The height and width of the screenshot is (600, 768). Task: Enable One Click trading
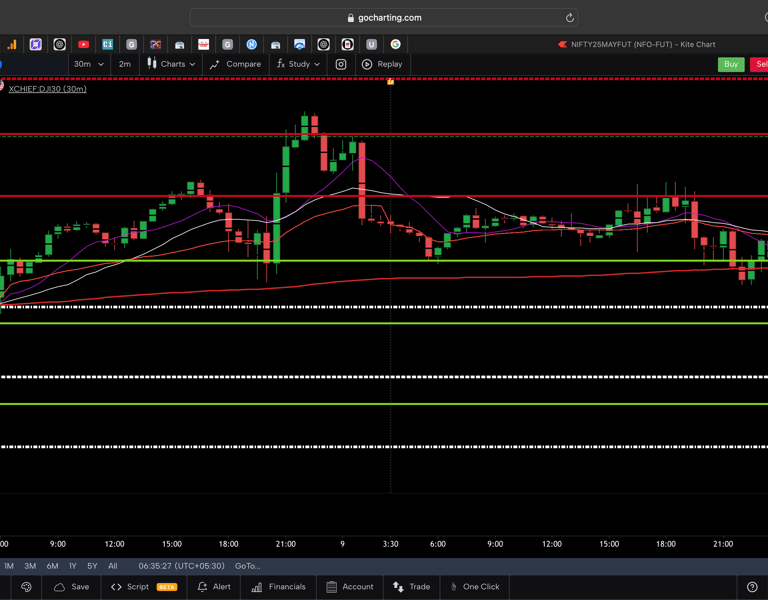pyautogui.click(x=475, y=587)
